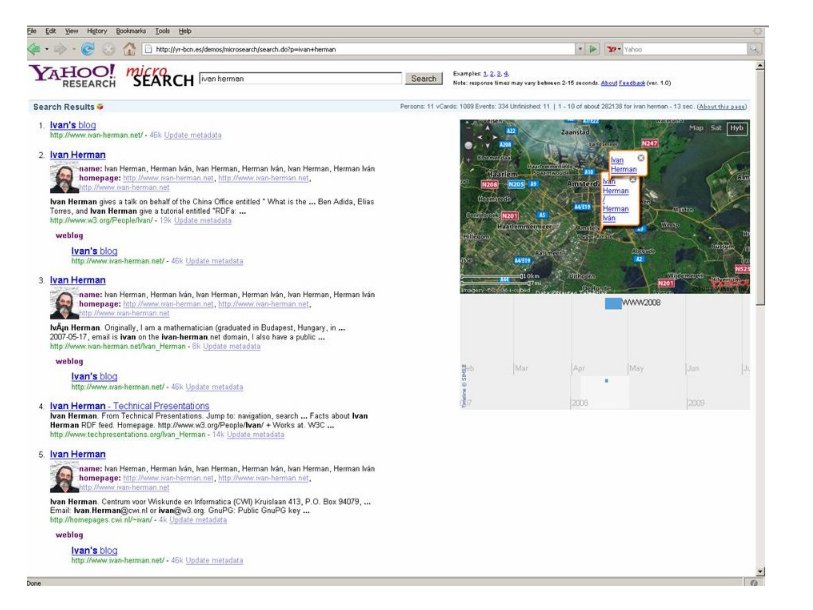Open the Bookmarks menu
The height and width of the screenshot is (610, 813).
[131, 31]
